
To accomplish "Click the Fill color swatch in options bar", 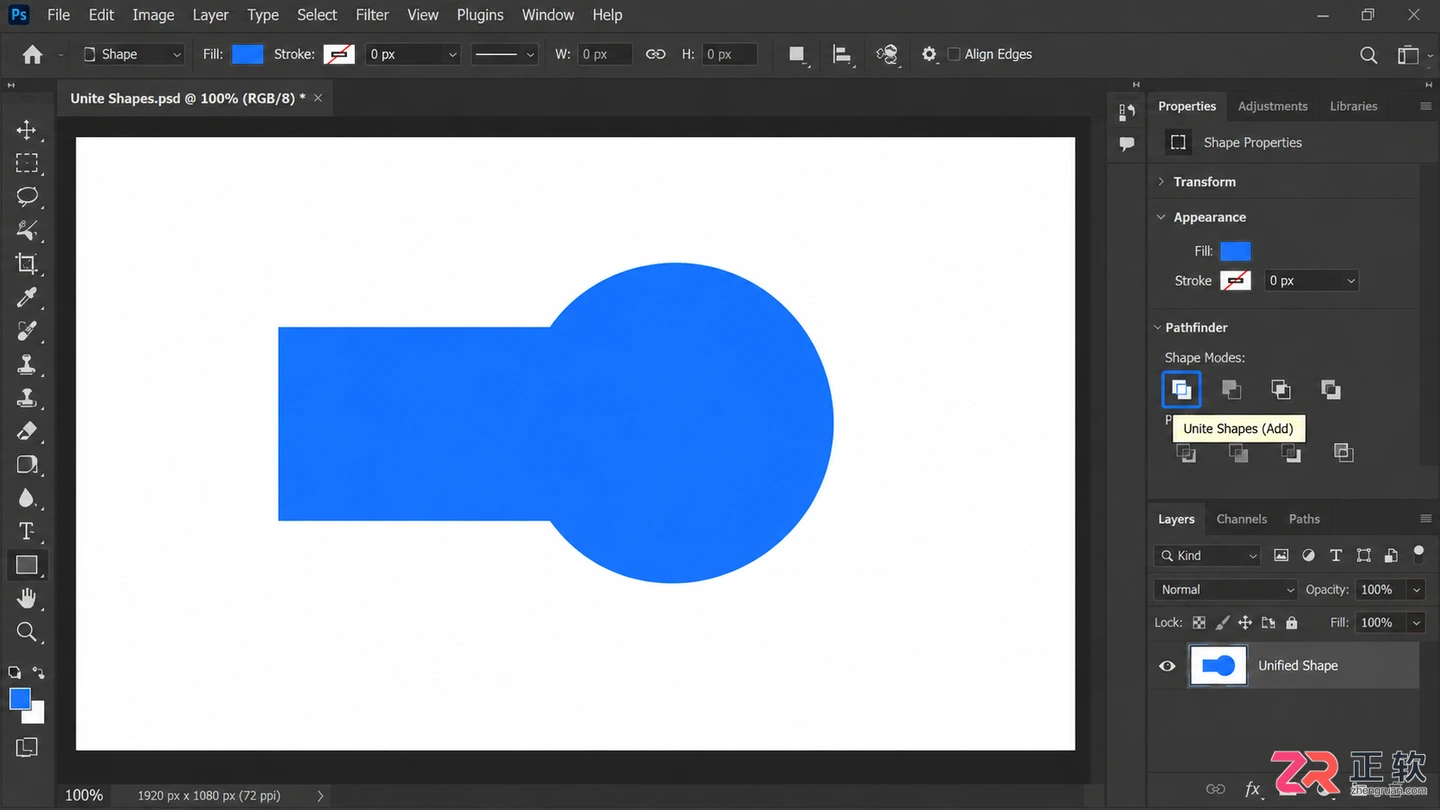I will tap(247, 54).
